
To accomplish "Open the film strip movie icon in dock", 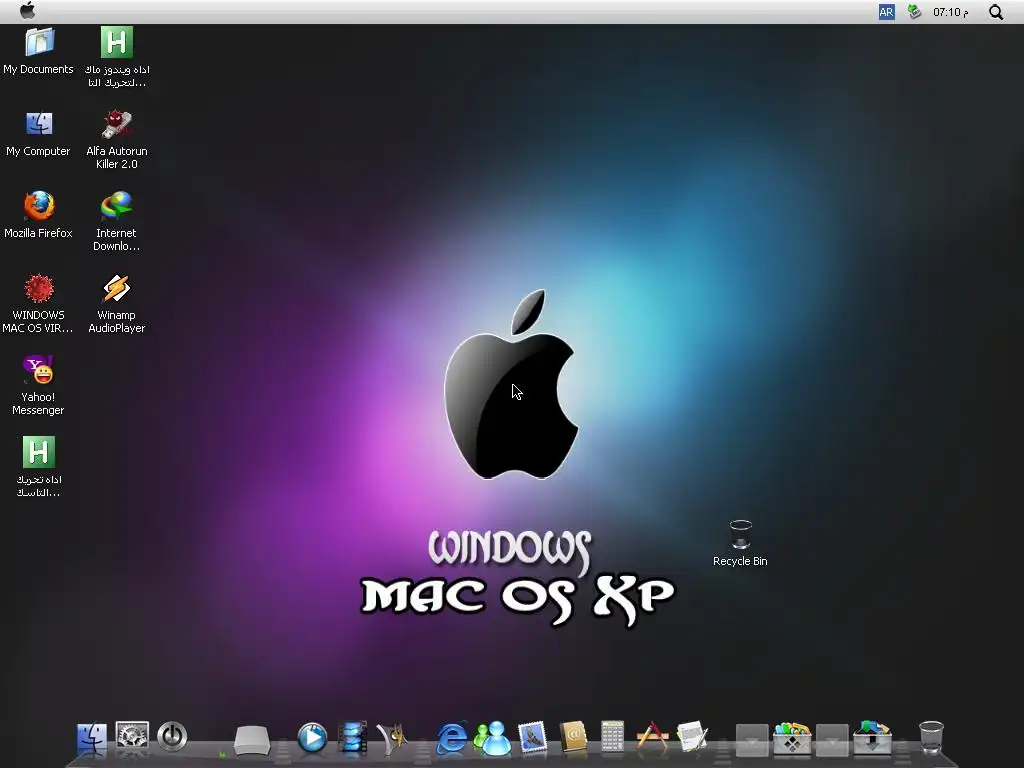I will tap(353, 738).
